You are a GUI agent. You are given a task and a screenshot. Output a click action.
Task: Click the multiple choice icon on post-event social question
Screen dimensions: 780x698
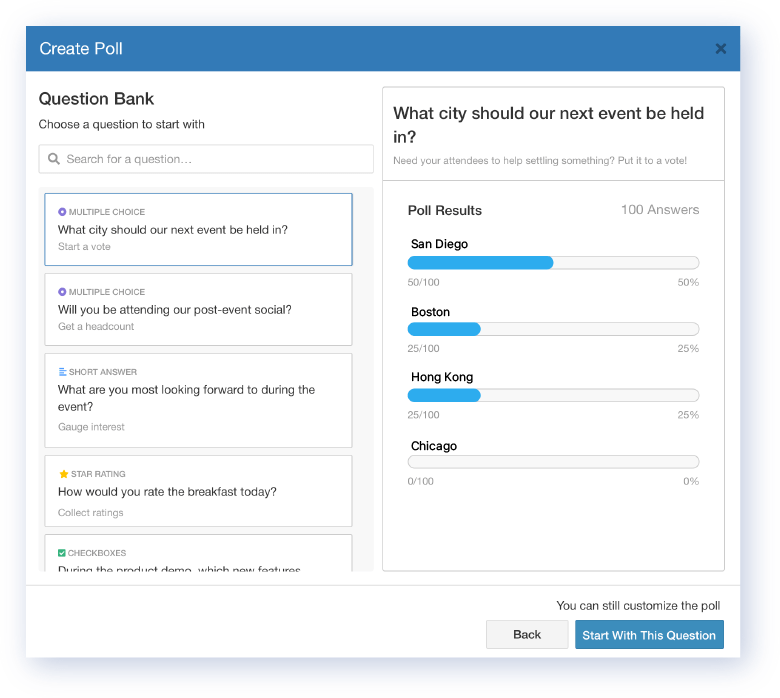coord(62,292)
